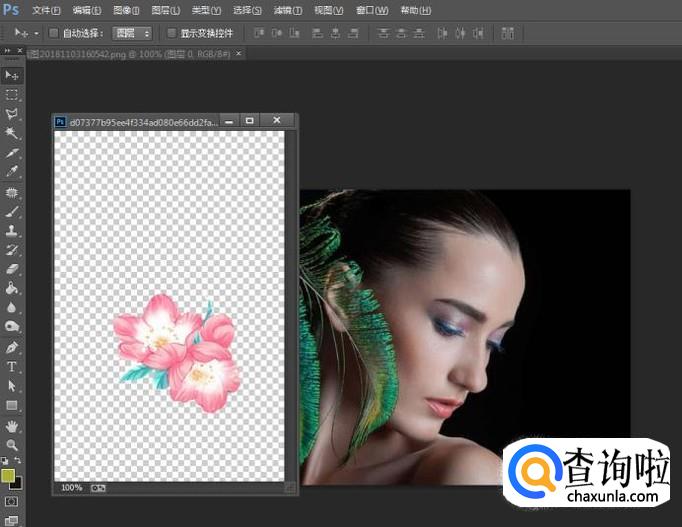Viewport: 682px width, 527px height.
Task: Toggle the 显示变换控件 checkbox
Action: click(x=171, y=33)
